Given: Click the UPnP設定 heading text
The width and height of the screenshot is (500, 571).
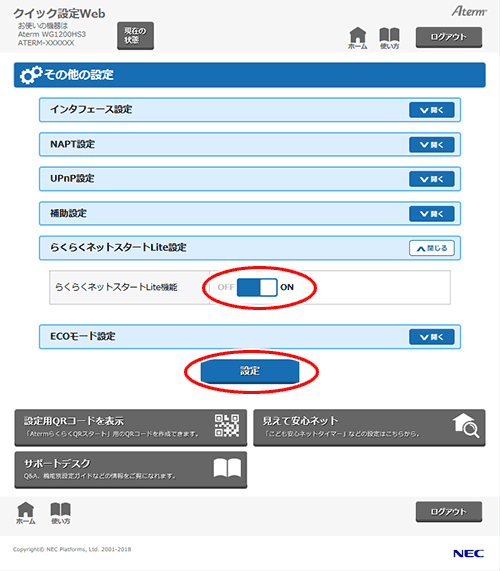Looking at the screenshot, I should tap(72, 178).
